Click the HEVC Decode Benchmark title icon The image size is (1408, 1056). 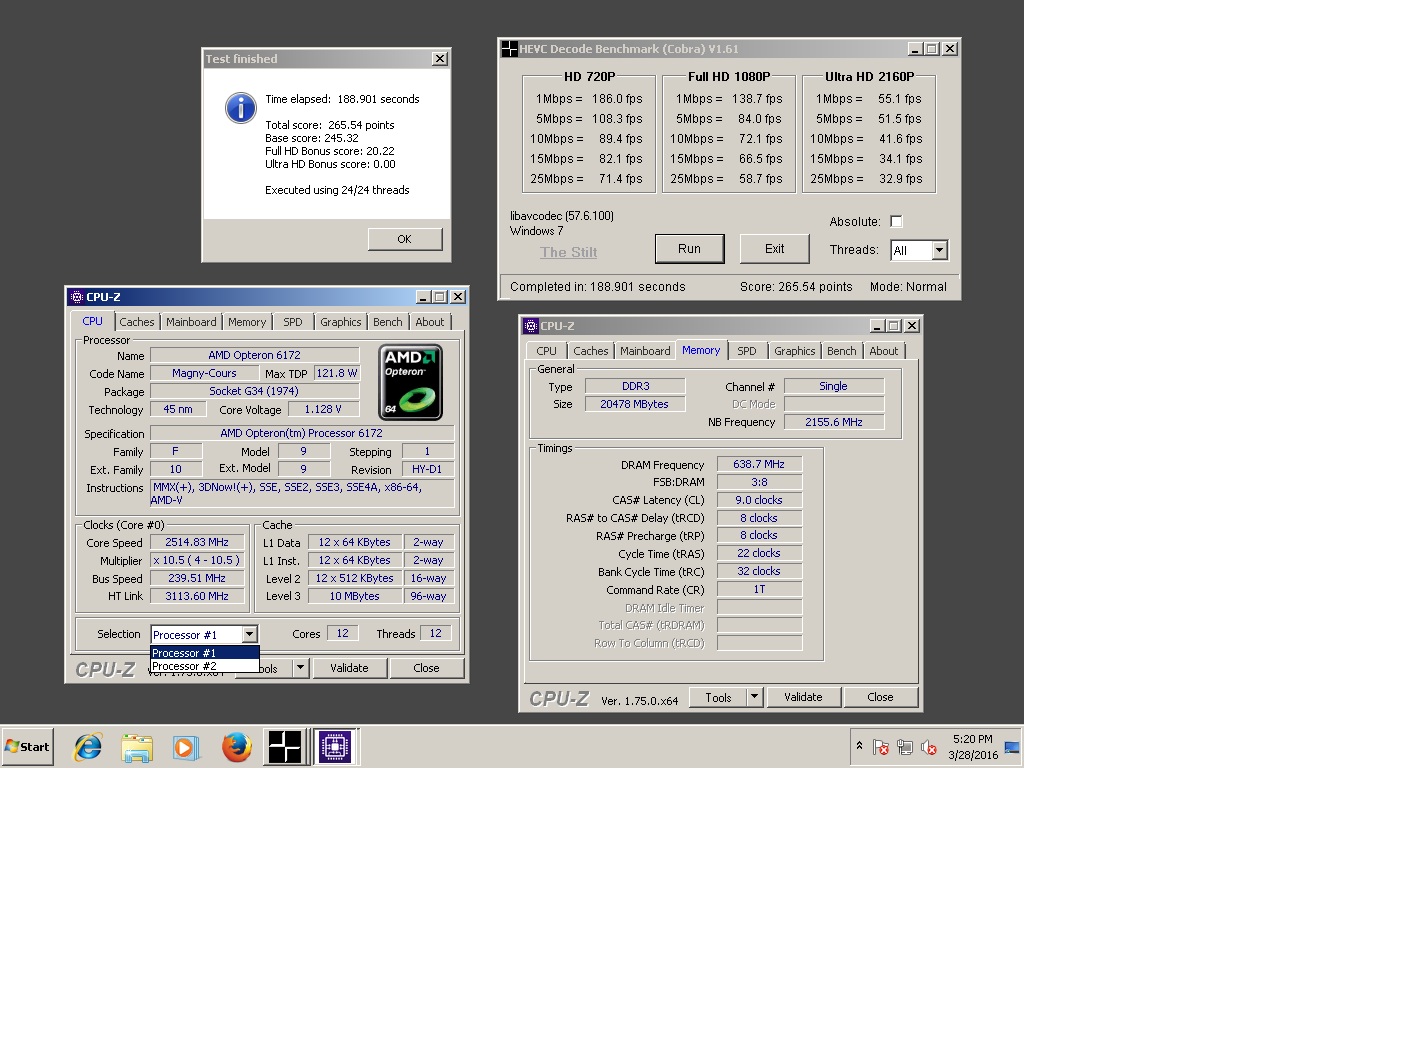coord(510,49)
